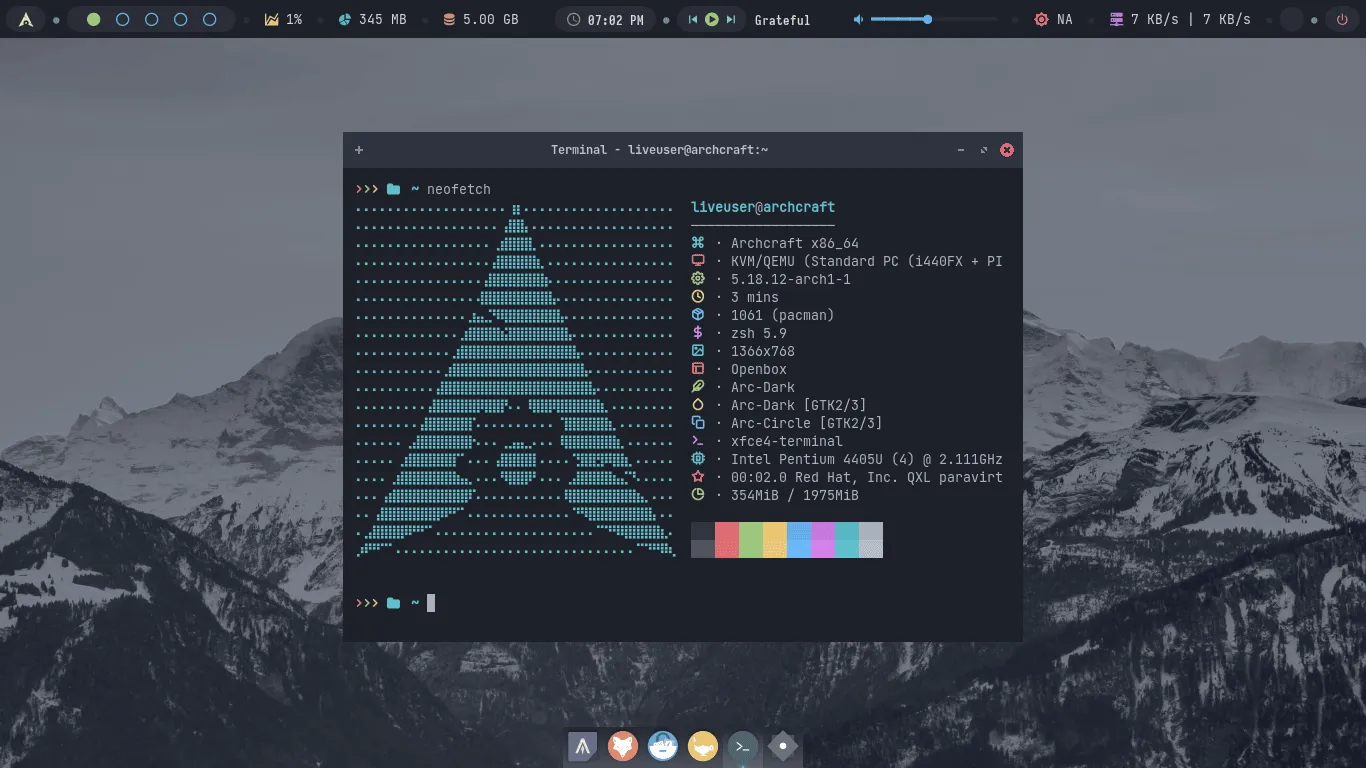The image size is (1366, 768).
Task: Launch the yellow lamp app from the dock
Action: [702, 746]
